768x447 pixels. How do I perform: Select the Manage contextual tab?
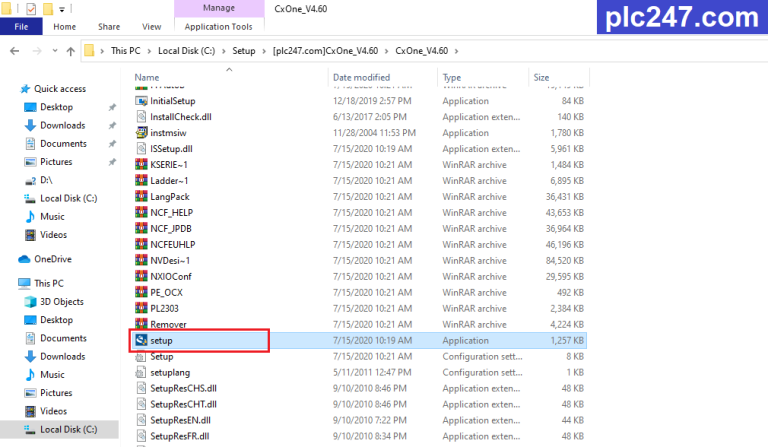[219, 8]
